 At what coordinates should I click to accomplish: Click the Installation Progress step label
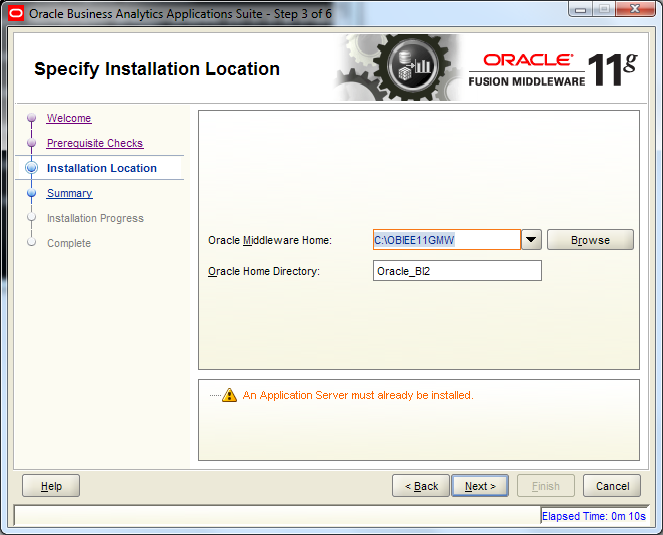tap(95, 218)
